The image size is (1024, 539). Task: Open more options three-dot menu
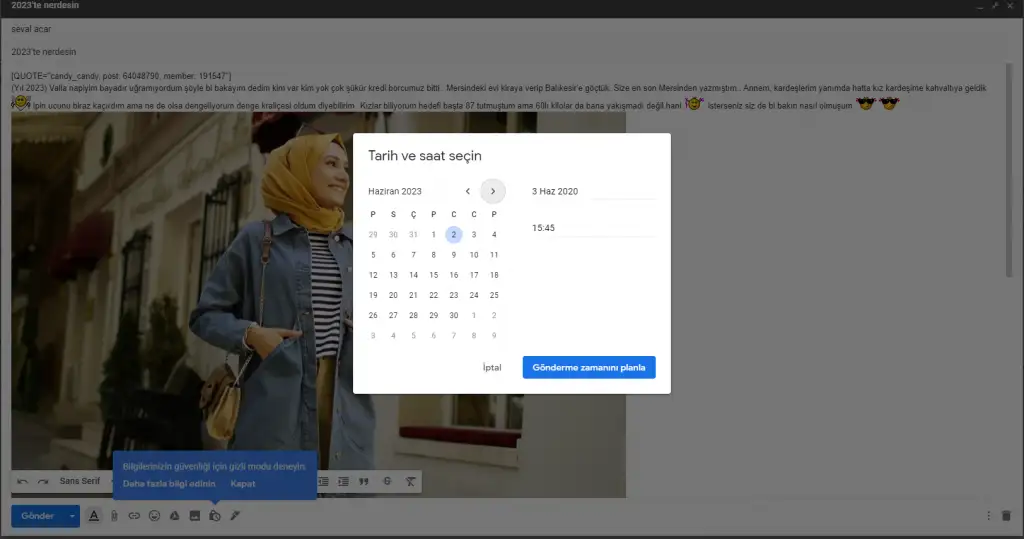click(x=988, y=516)
